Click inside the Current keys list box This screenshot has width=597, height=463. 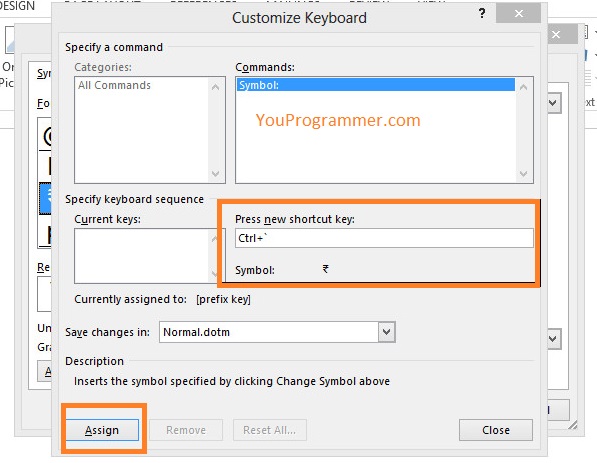pos(142,256)
